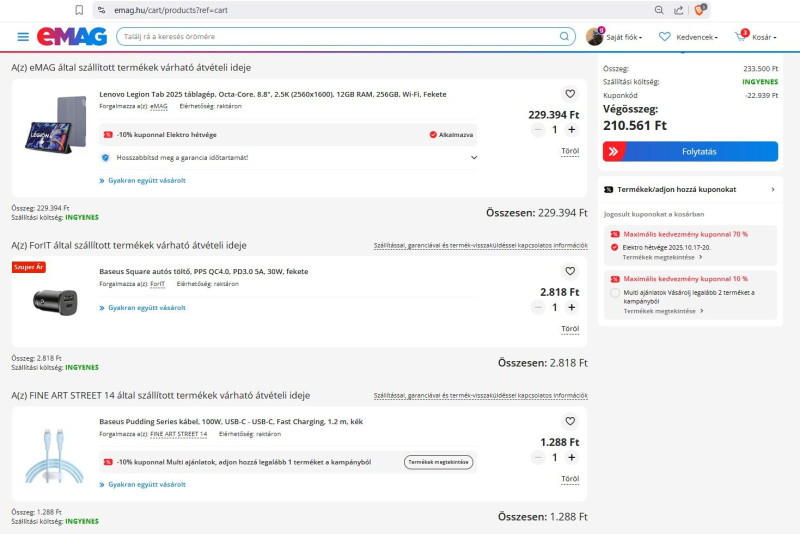Image resolution: width=800 pixels, height=534 pixels.
Task: Open the Saját fiók account dropdown
Action: point(623,37)
